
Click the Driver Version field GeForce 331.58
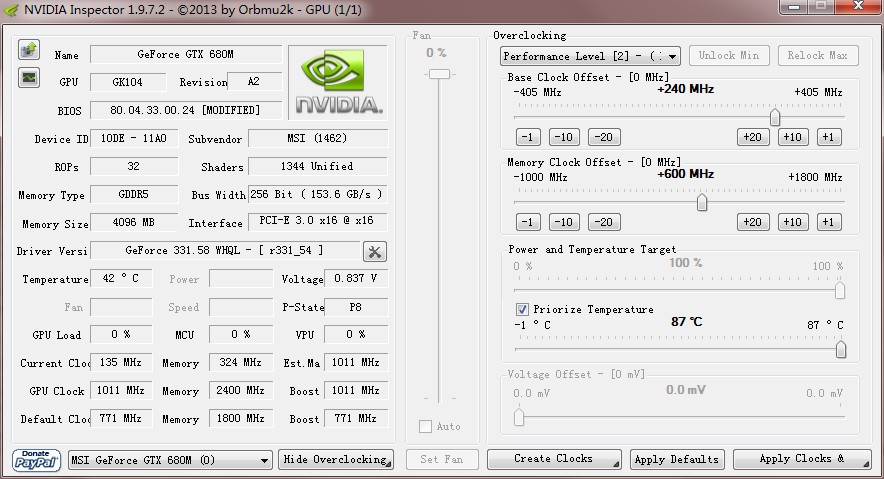[x=225, y=250]
